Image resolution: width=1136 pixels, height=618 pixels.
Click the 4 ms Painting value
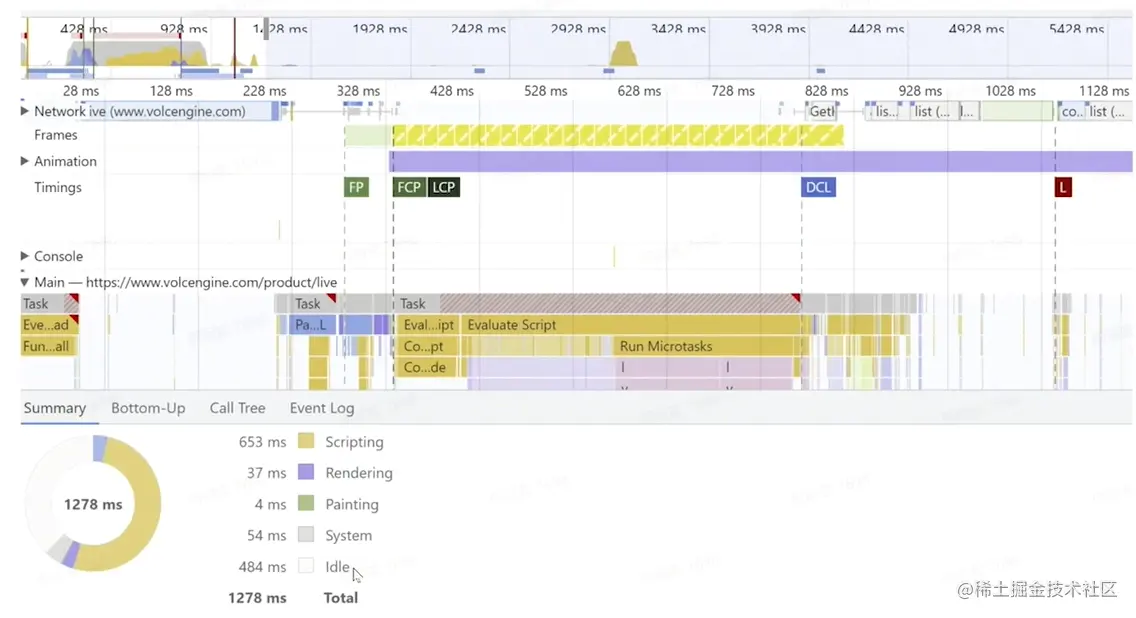click(x=270, y=504)
